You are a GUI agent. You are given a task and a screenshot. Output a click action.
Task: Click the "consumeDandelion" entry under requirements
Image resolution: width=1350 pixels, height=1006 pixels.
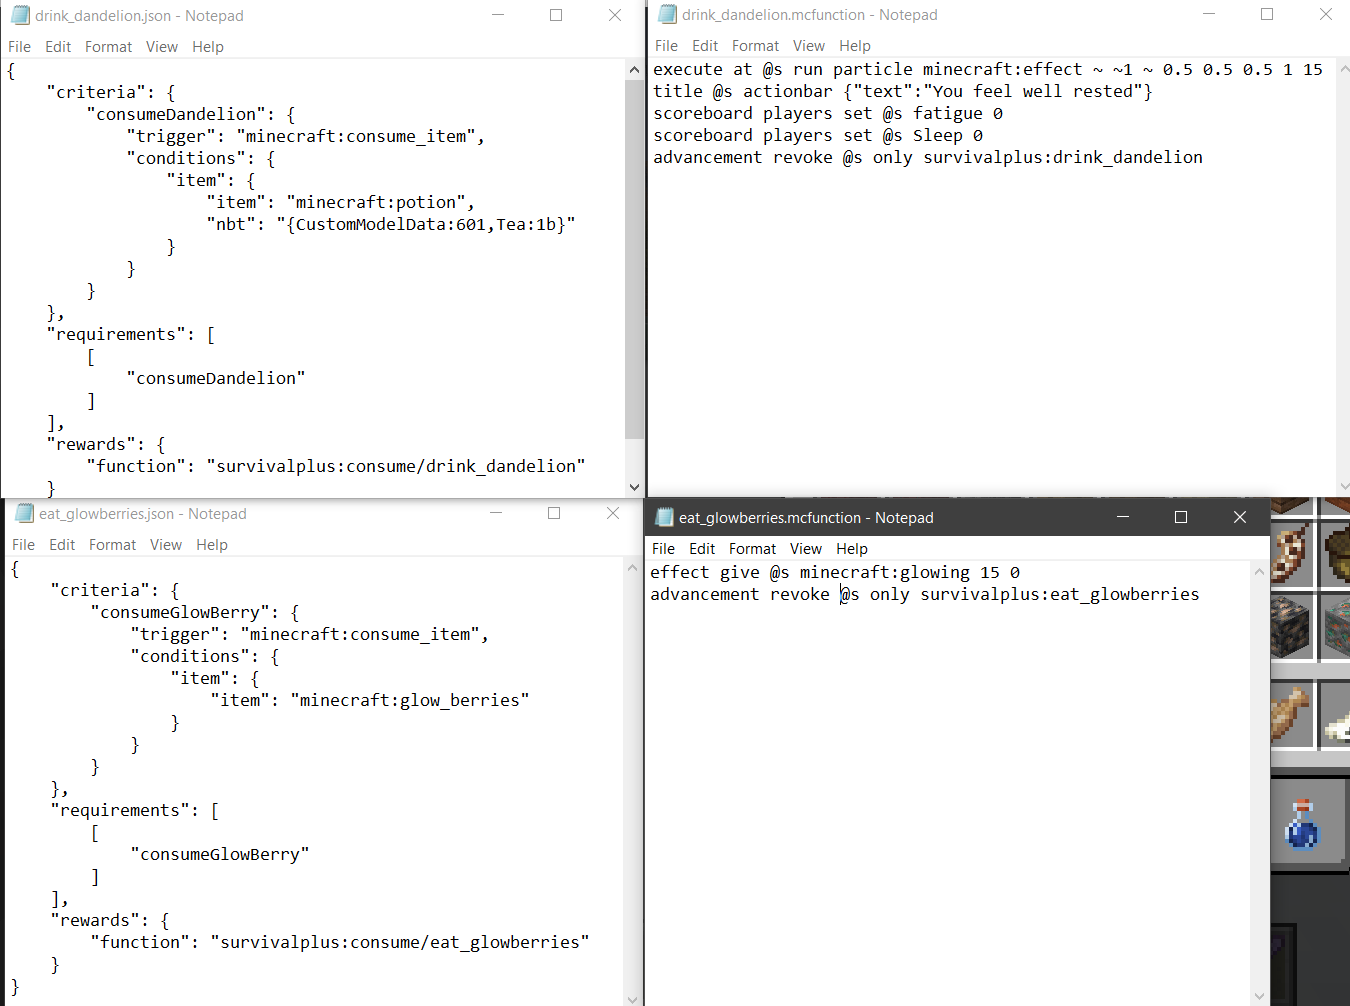click(216, 378)
